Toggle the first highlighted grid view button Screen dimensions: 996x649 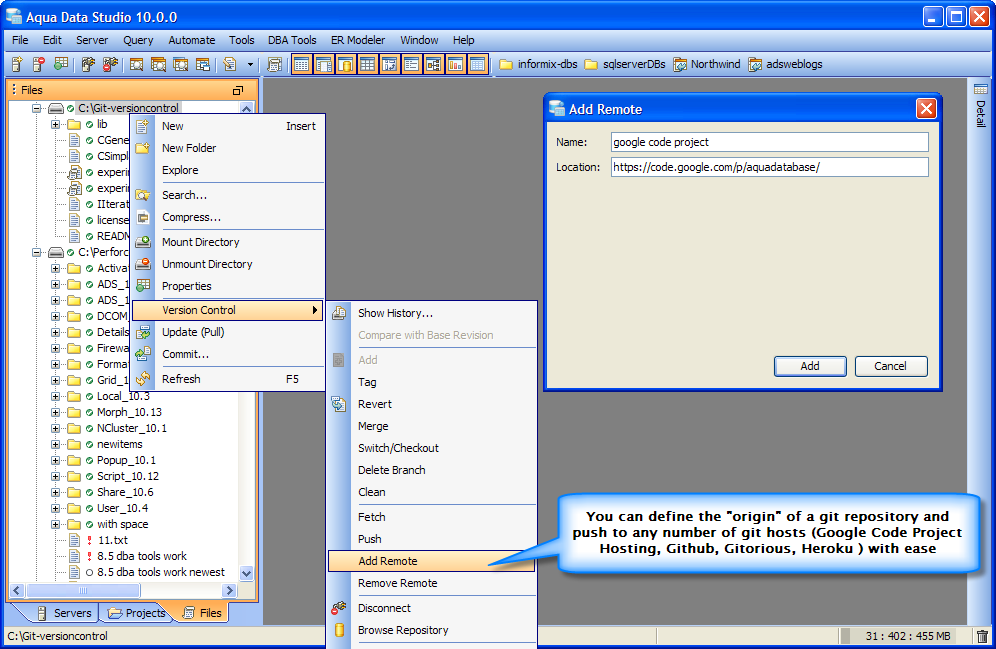302,64
